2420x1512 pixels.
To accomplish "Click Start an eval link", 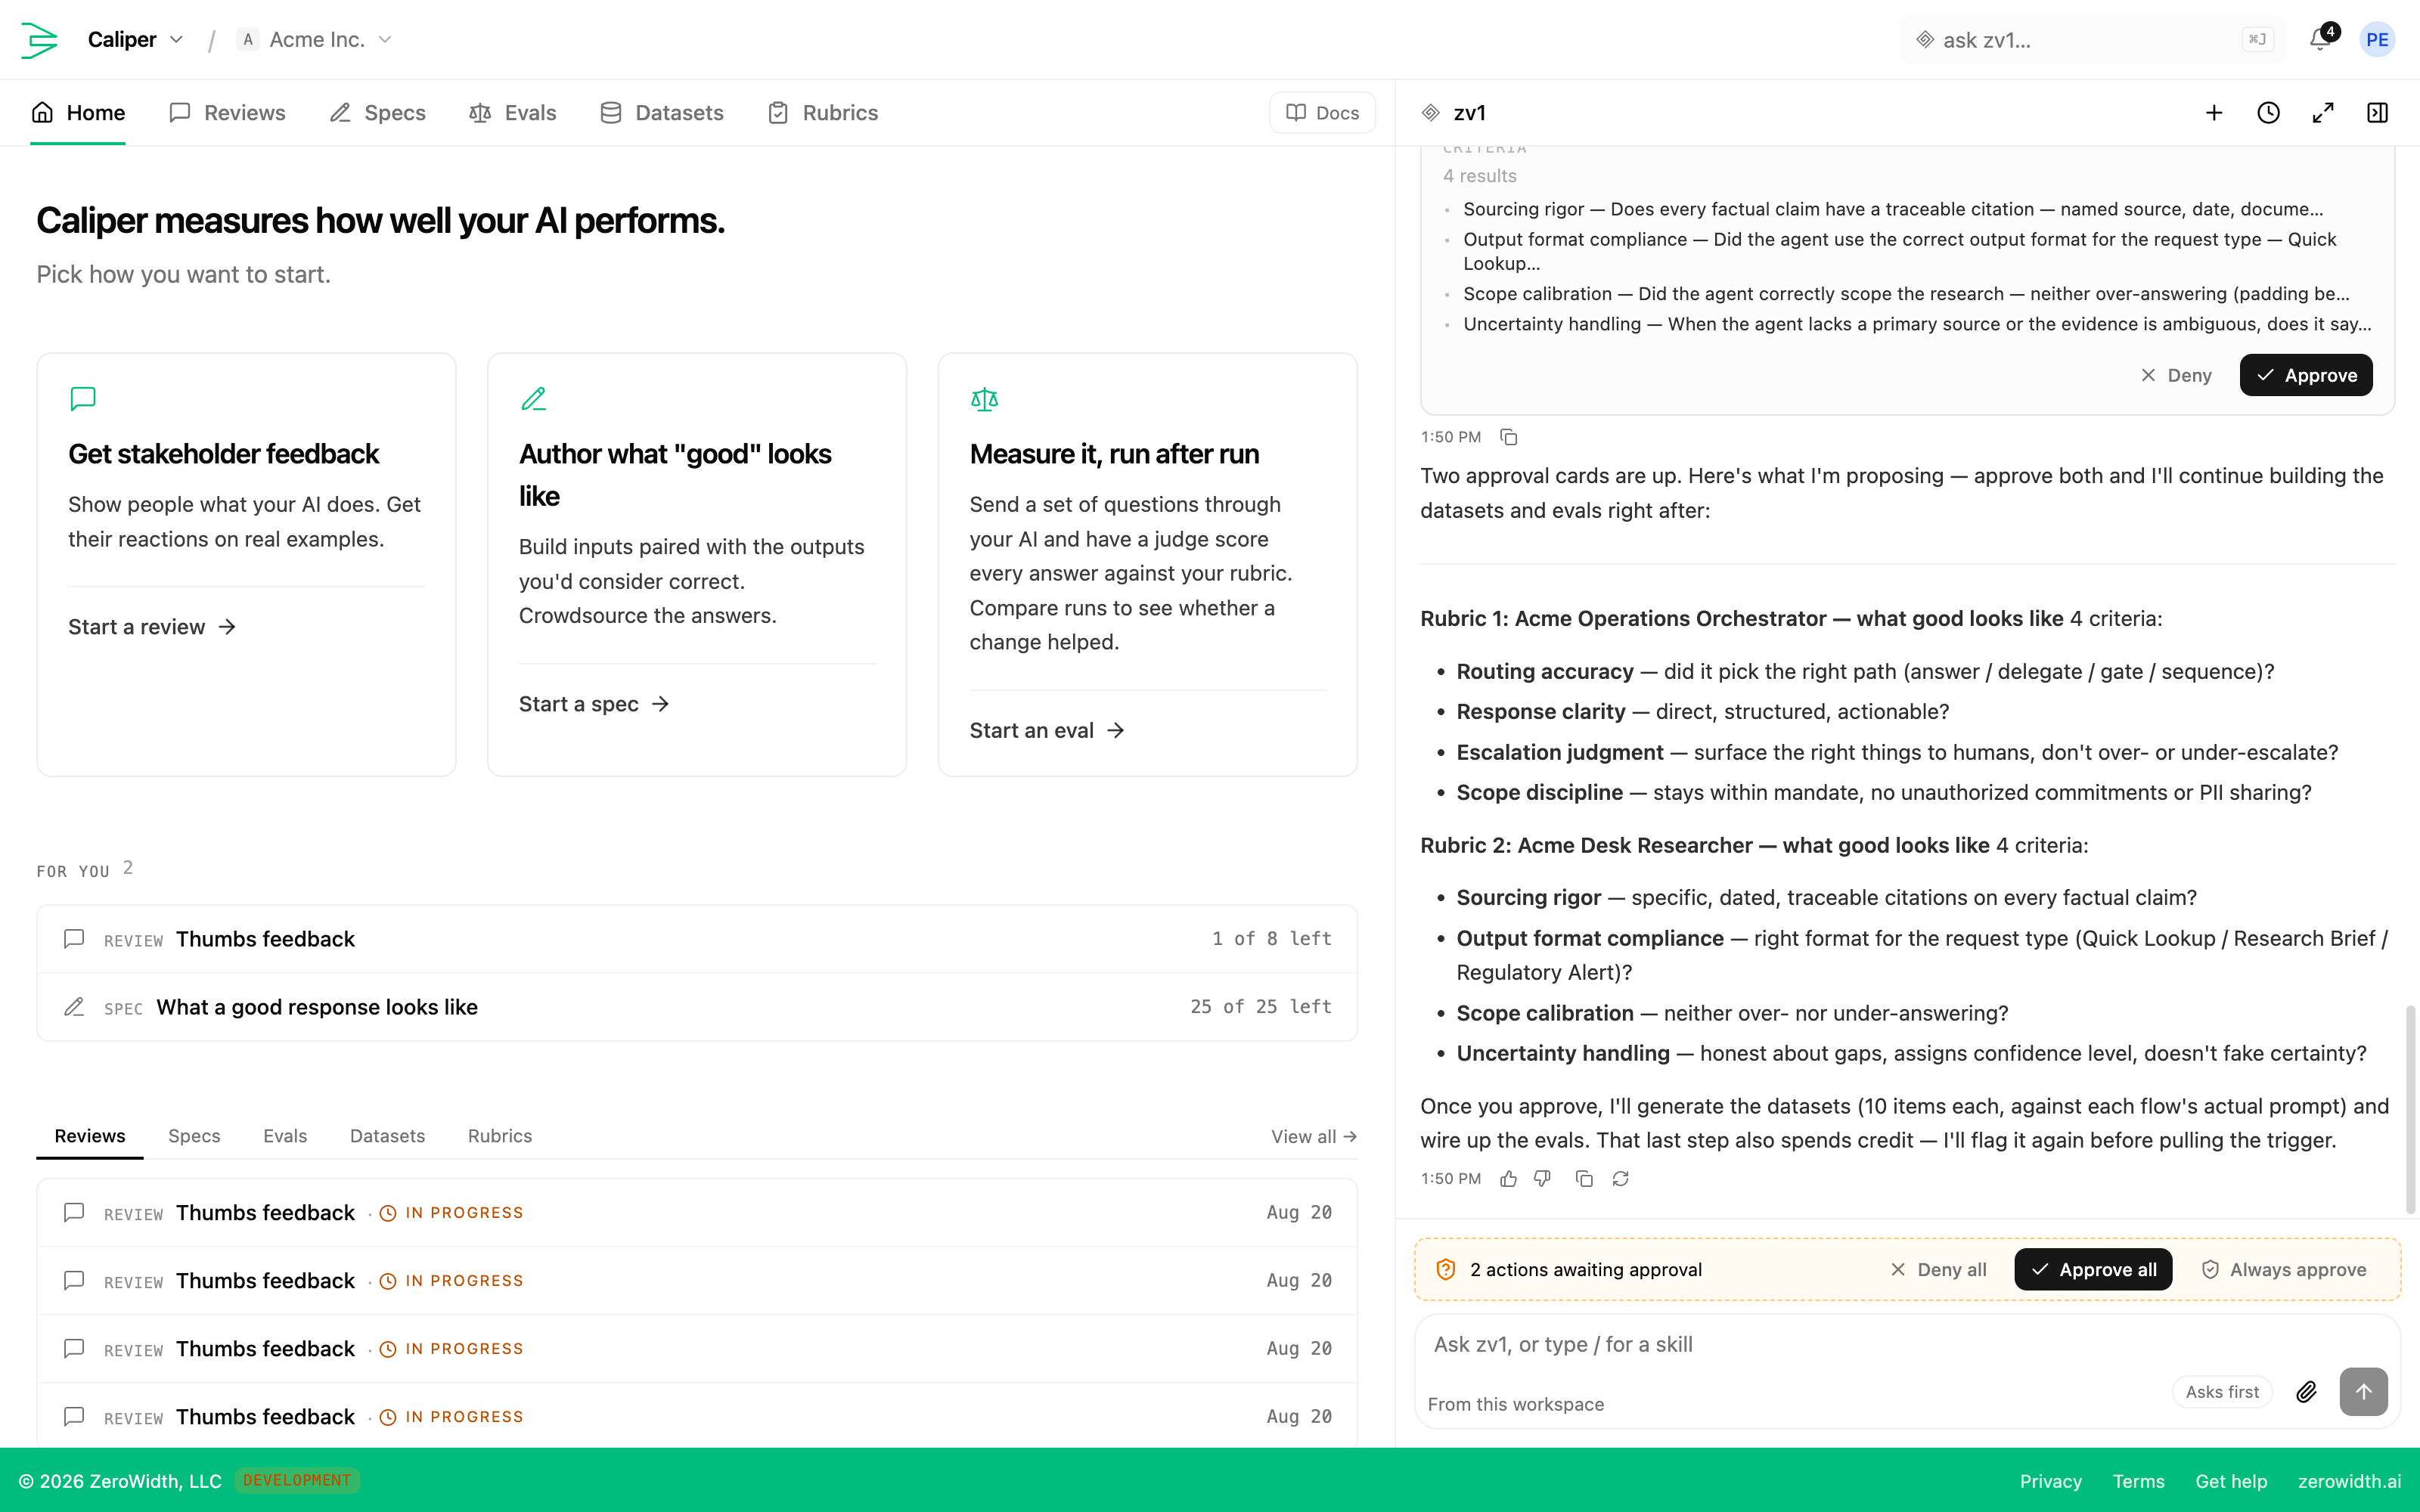I will tap(1047, 731).
